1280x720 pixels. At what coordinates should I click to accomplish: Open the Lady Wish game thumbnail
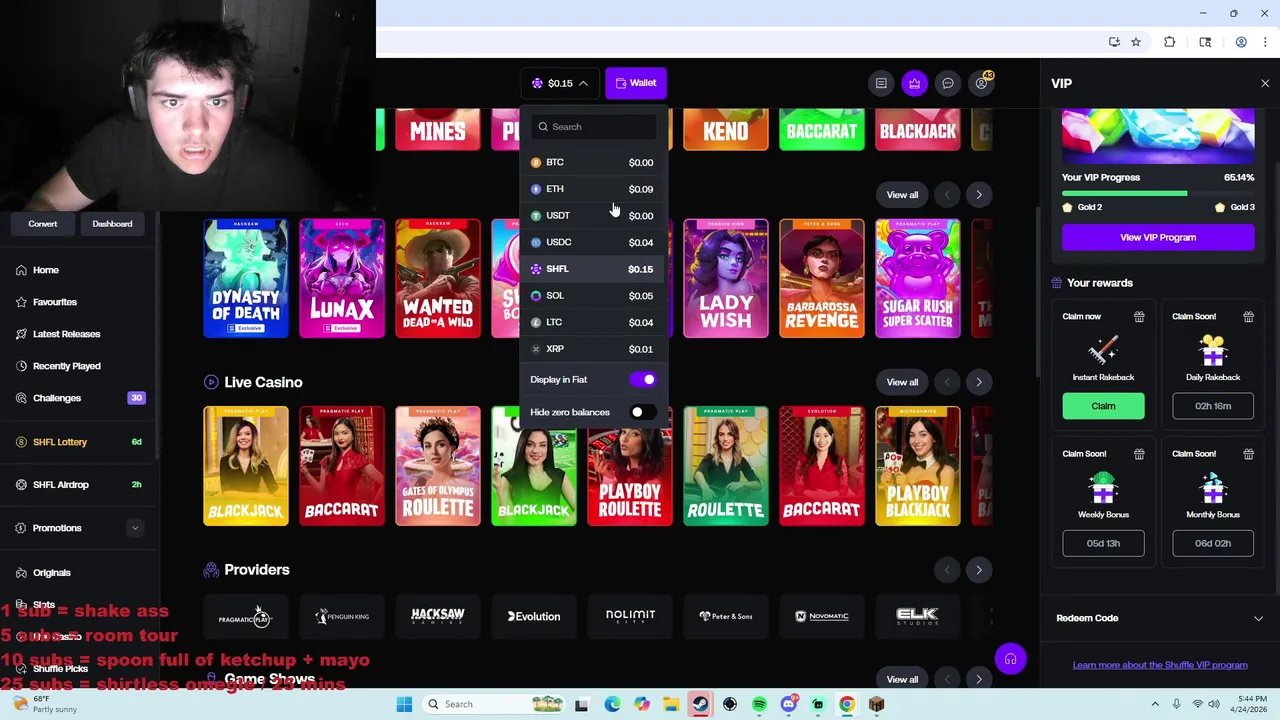[x=726, y=278]
